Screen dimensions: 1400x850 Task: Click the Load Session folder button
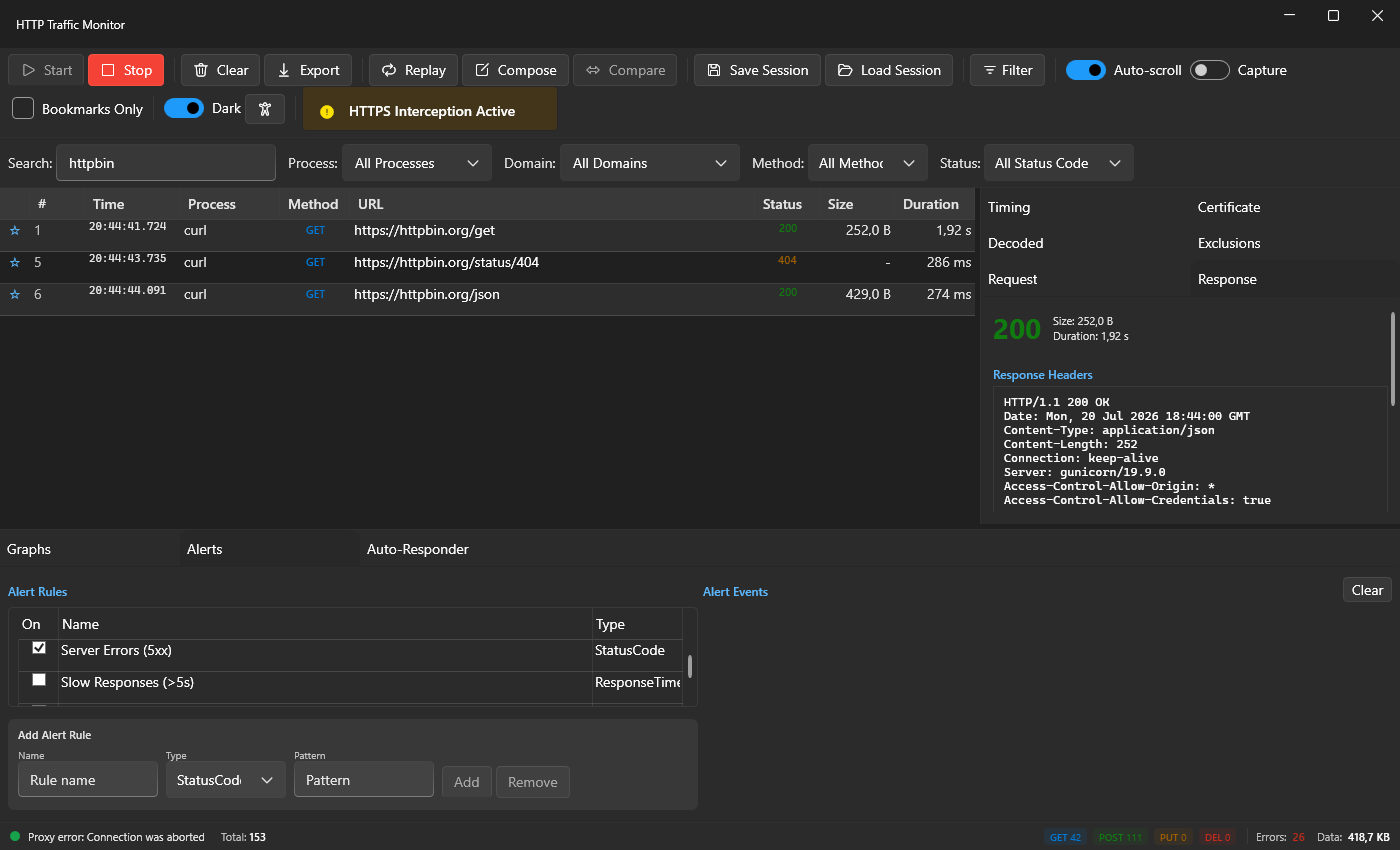pos(889,70)
